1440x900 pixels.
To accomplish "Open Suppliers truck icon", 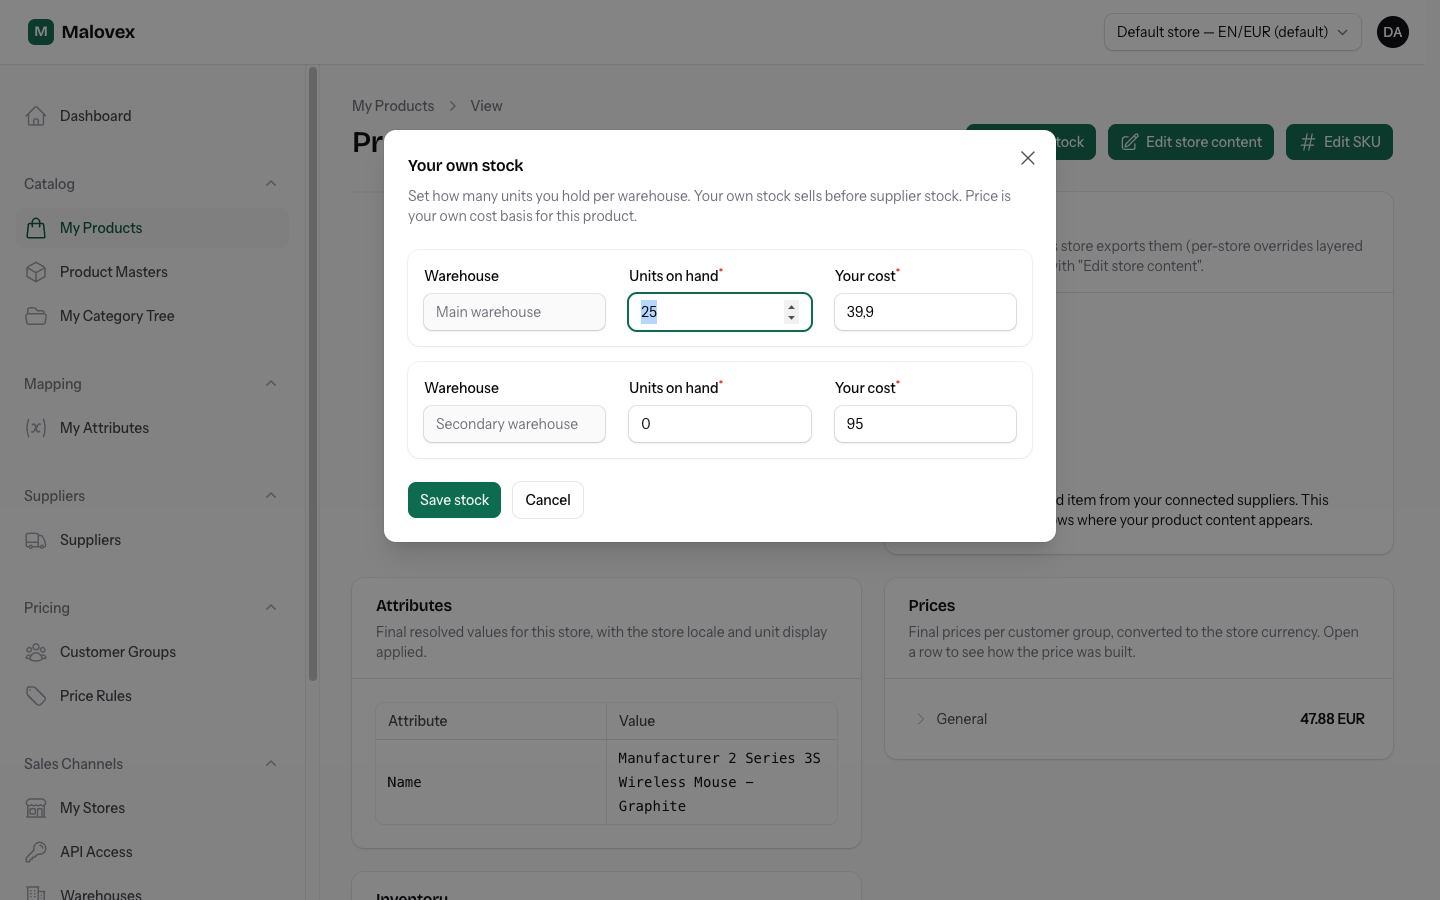I will point(36,540).
